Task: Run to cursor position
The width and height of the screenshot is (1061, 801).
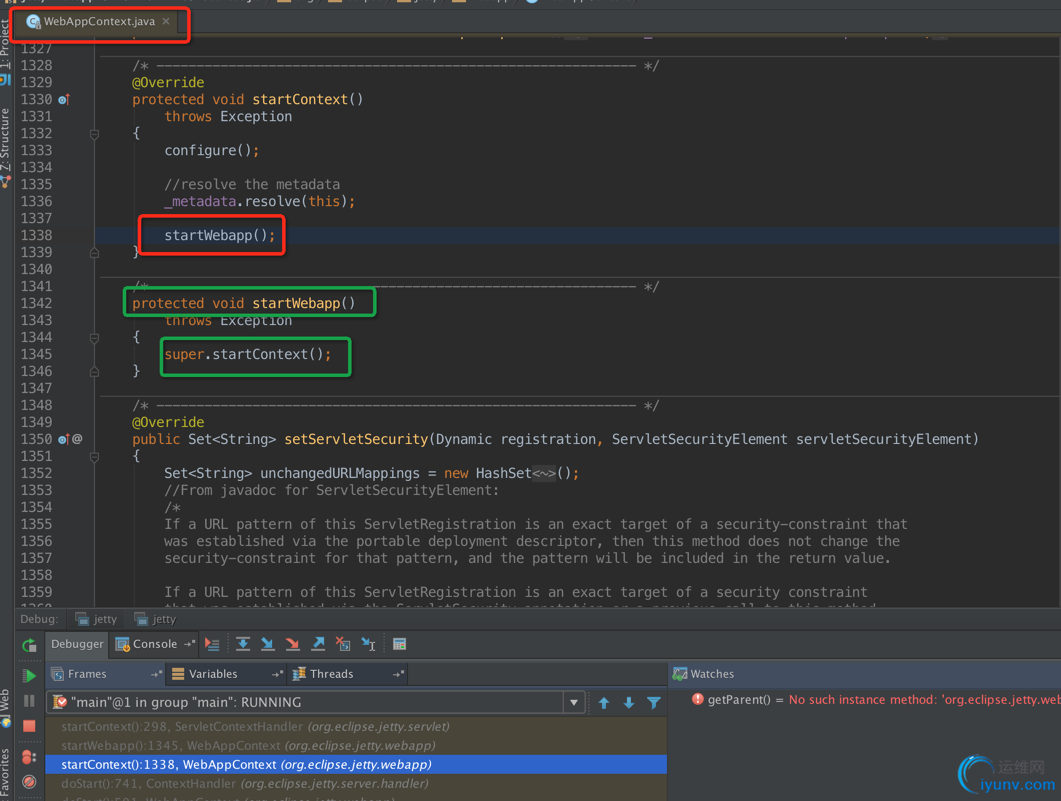Action: 369,645
